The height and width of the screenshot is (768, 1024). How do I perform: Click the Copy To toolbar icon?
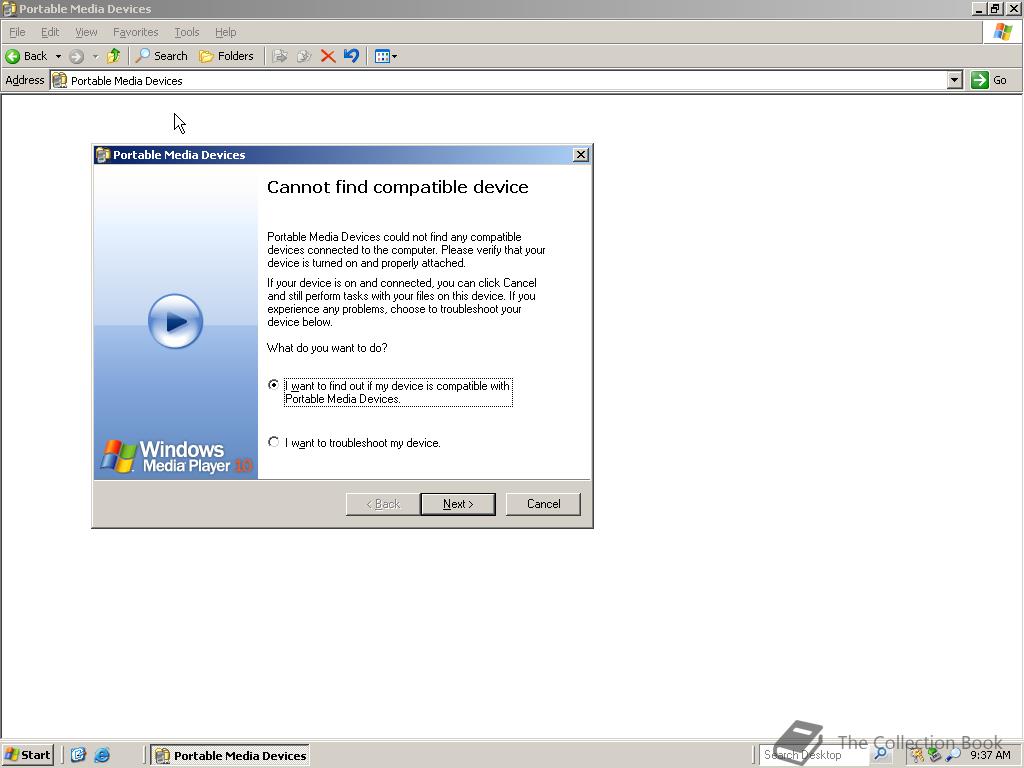(x=304, y=56)
